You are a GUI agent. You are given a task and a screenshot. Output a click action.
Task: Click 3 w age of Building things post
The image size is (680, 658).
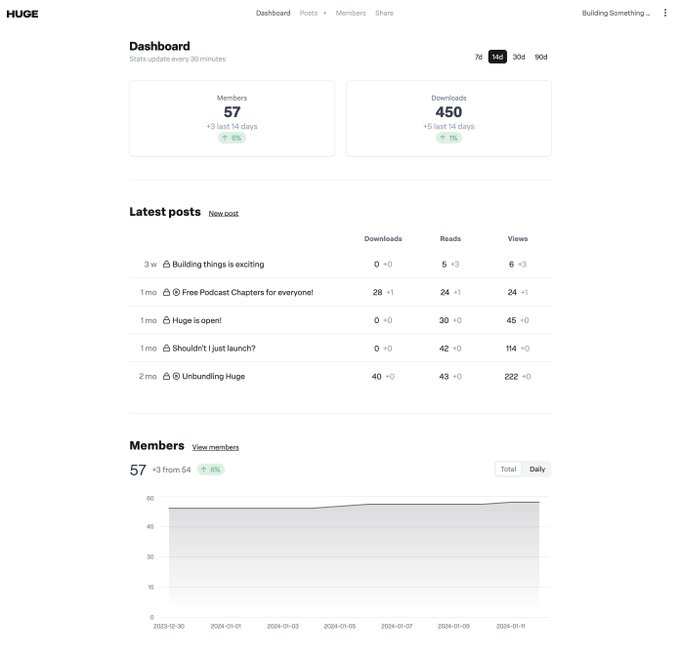(x=150, y=264)
